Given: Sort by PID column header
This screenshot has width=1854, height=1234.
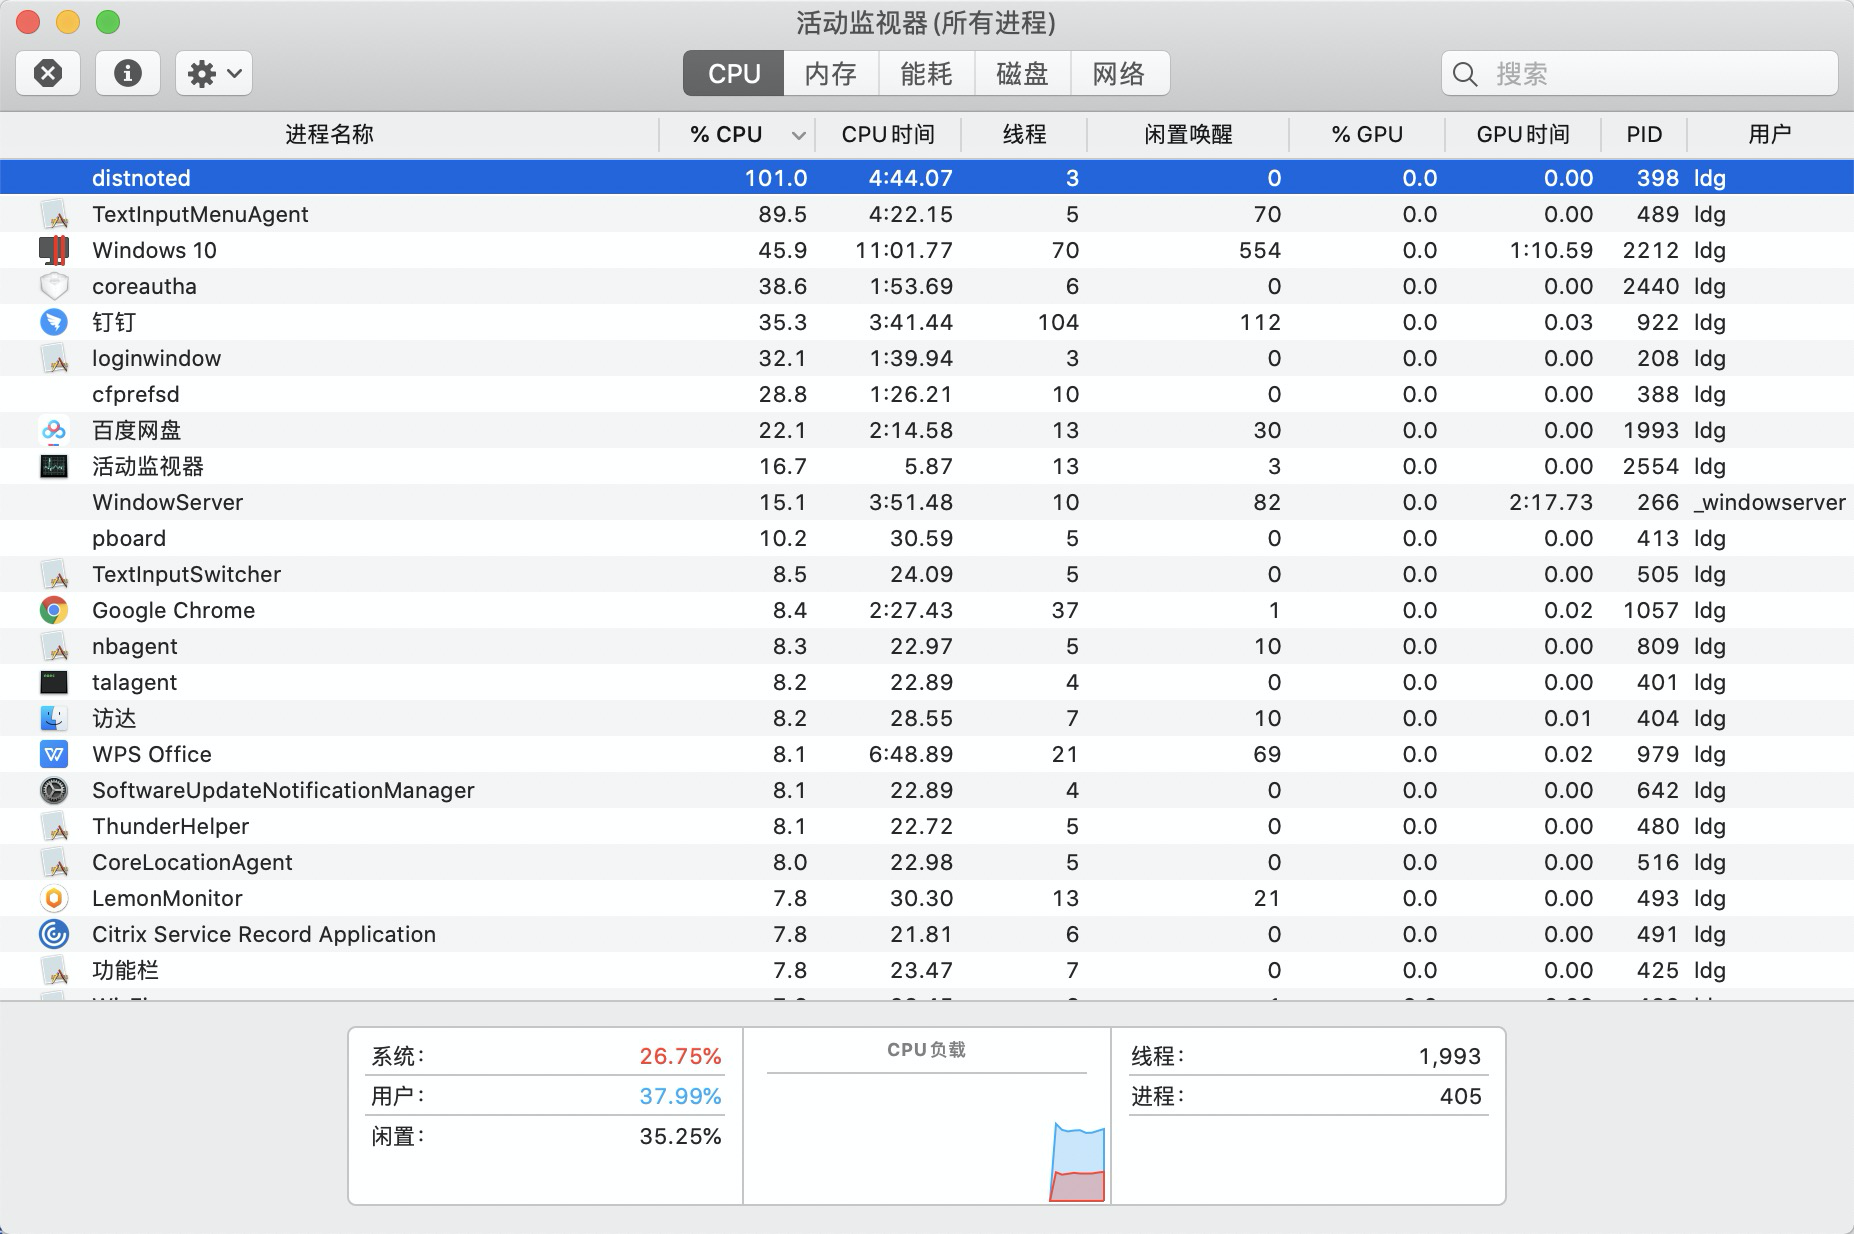Looking at the screenshot, I should (x=1643, y=134).
